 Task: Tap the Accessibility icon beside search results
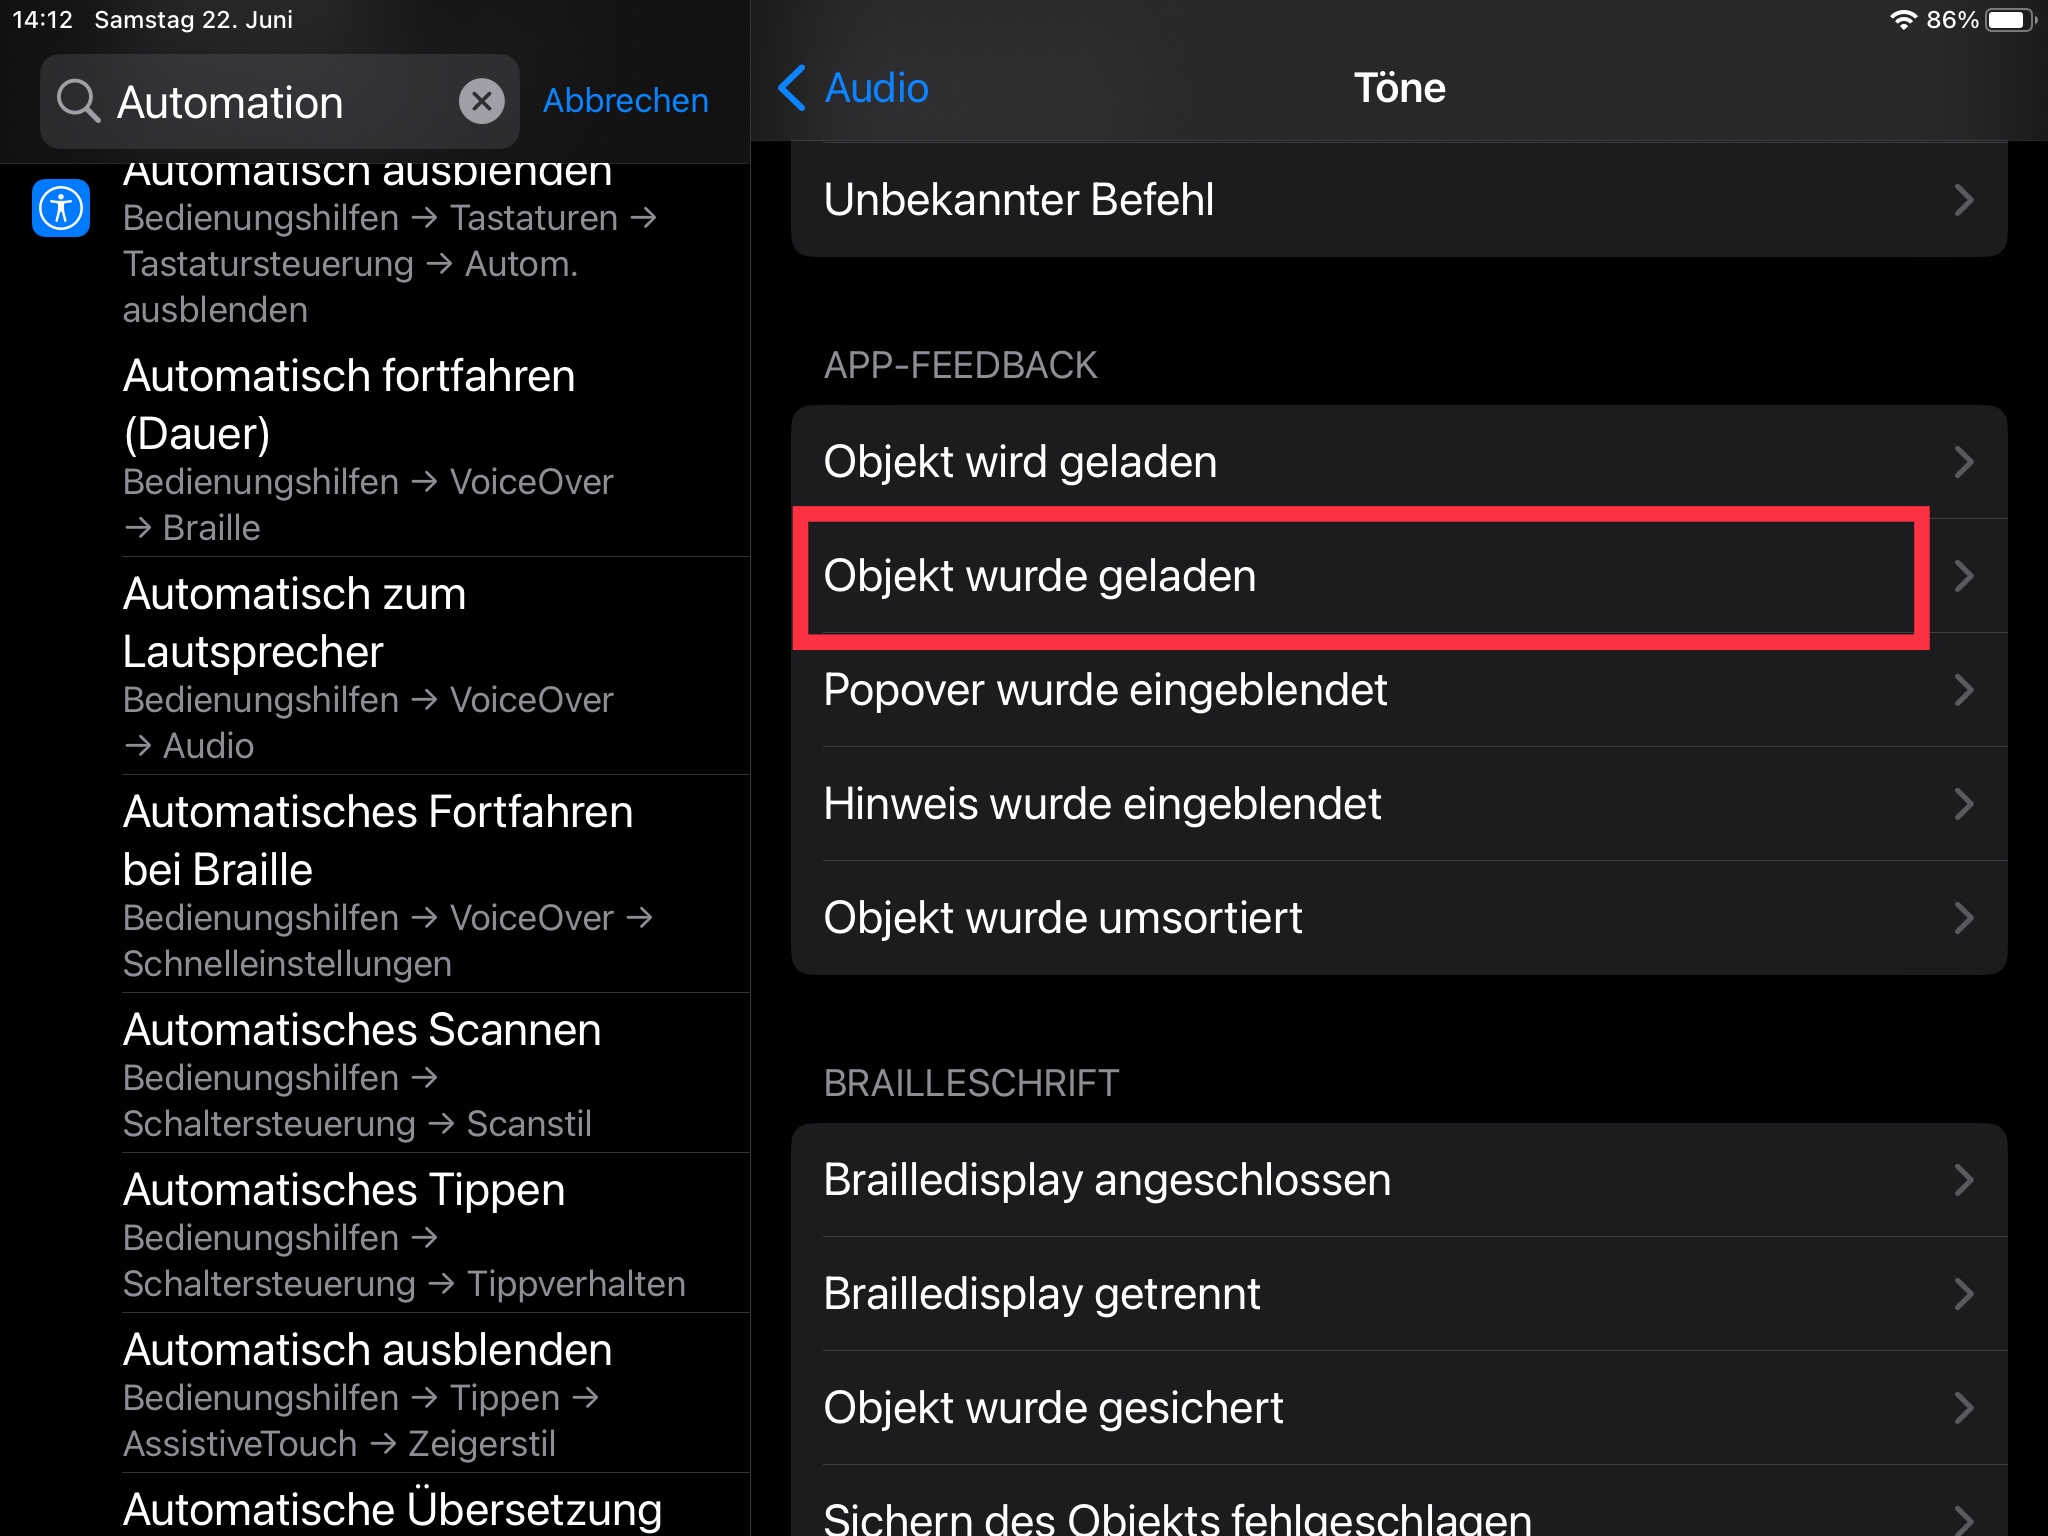point(61,208)
